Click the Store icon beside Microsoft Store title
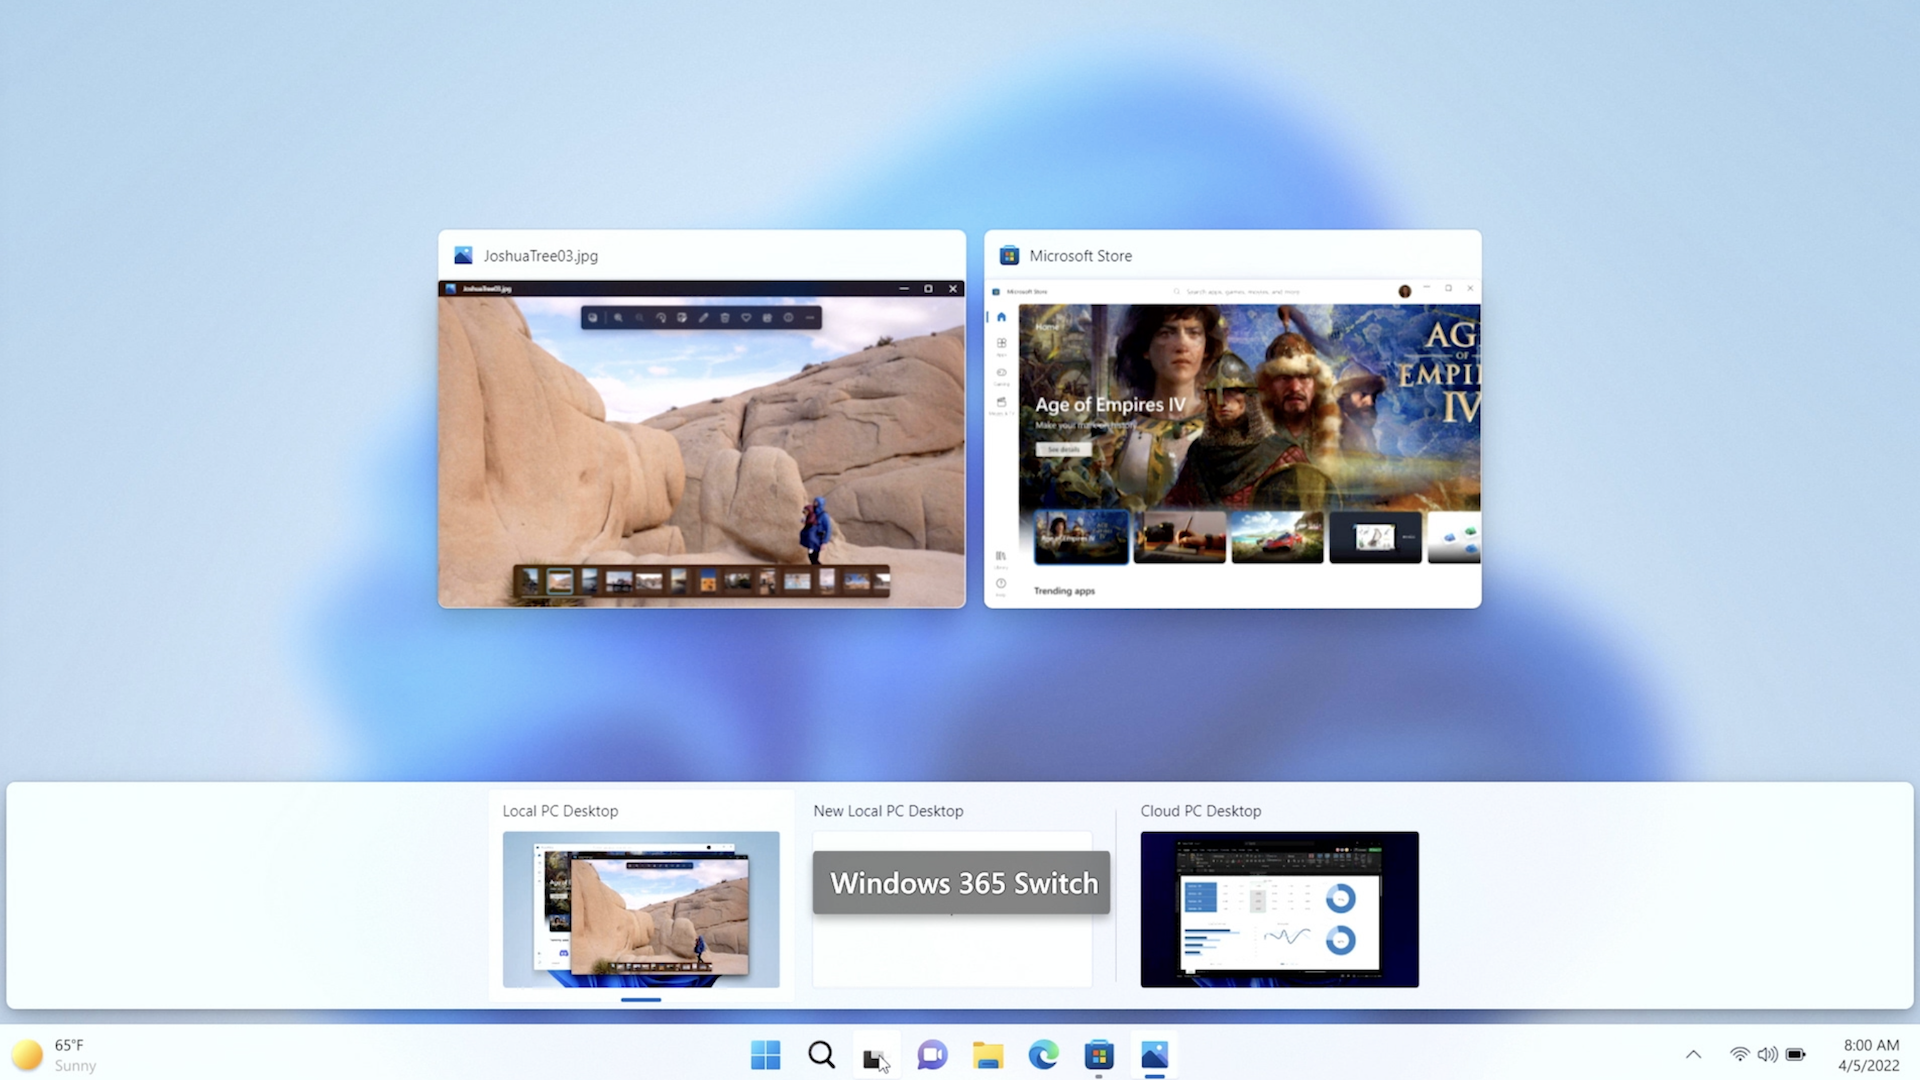This screenshot has width=1920, height=1080. pyautogui.click(x=1009, y=255)
